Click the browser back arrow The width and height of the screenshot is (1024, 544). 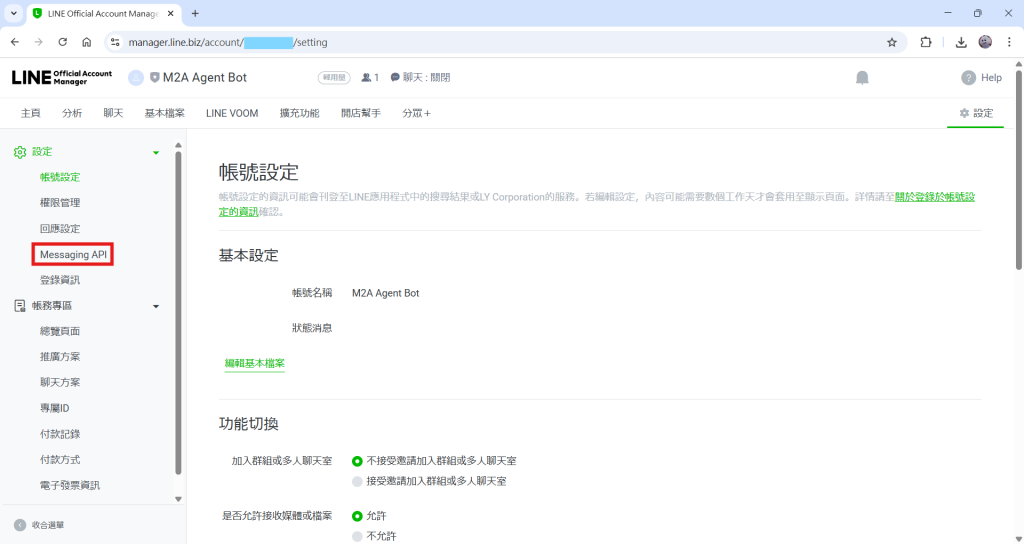(15, 42)
